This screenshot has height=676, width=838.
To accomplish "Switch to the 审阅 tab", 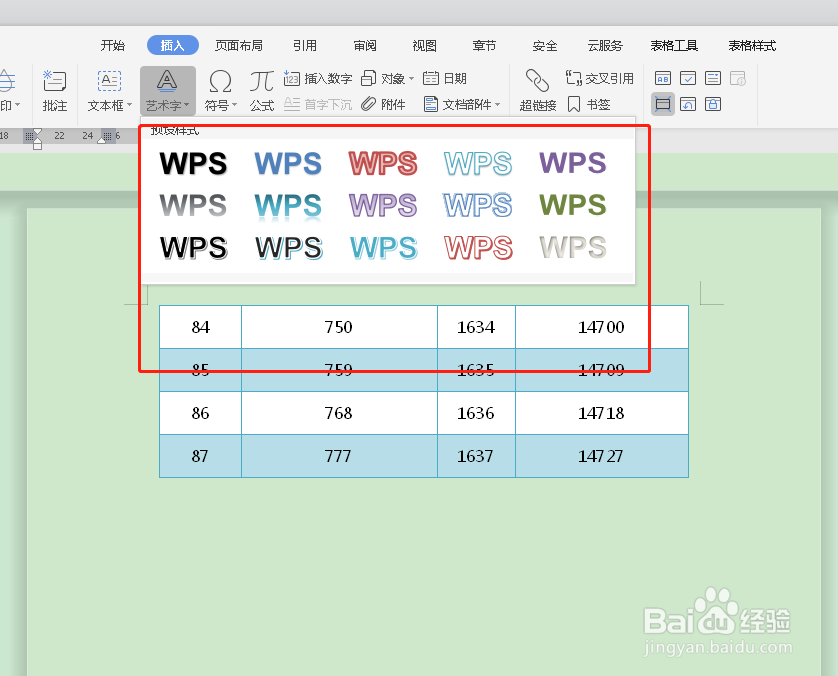I will [x=364, y=45].
